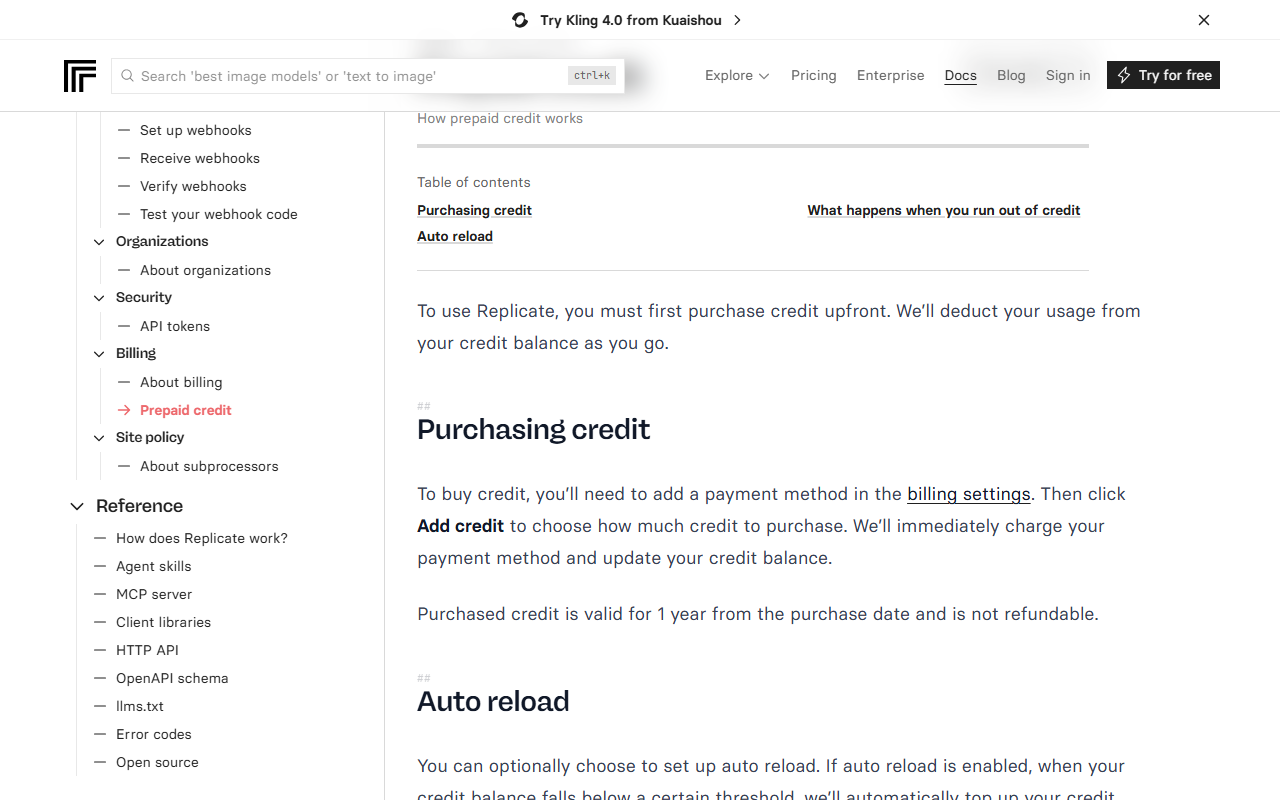This screenshot has width=1280, height=800.
Task: Open About billing in sidebar
Action: click(181, 382)
